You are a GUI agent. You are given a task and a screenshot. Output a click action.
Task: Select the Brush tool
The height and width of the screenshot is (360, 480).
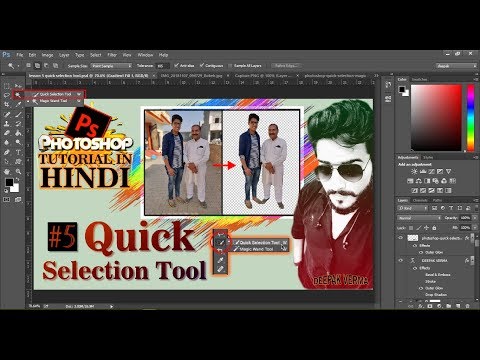[x=18, y=114]
